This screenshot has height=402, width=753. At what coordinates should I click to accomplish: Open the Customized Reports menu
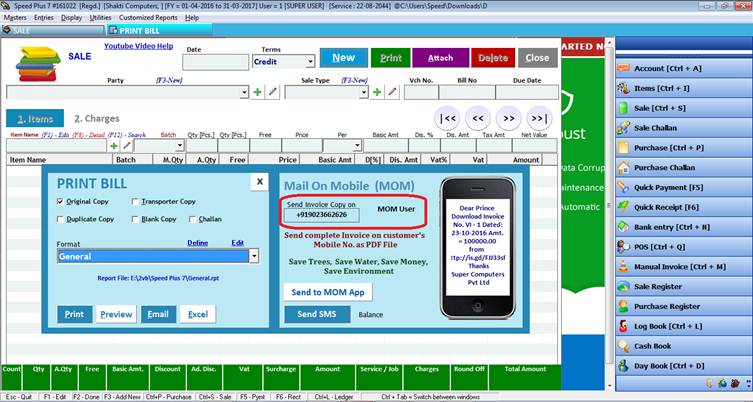pos(148,18)
